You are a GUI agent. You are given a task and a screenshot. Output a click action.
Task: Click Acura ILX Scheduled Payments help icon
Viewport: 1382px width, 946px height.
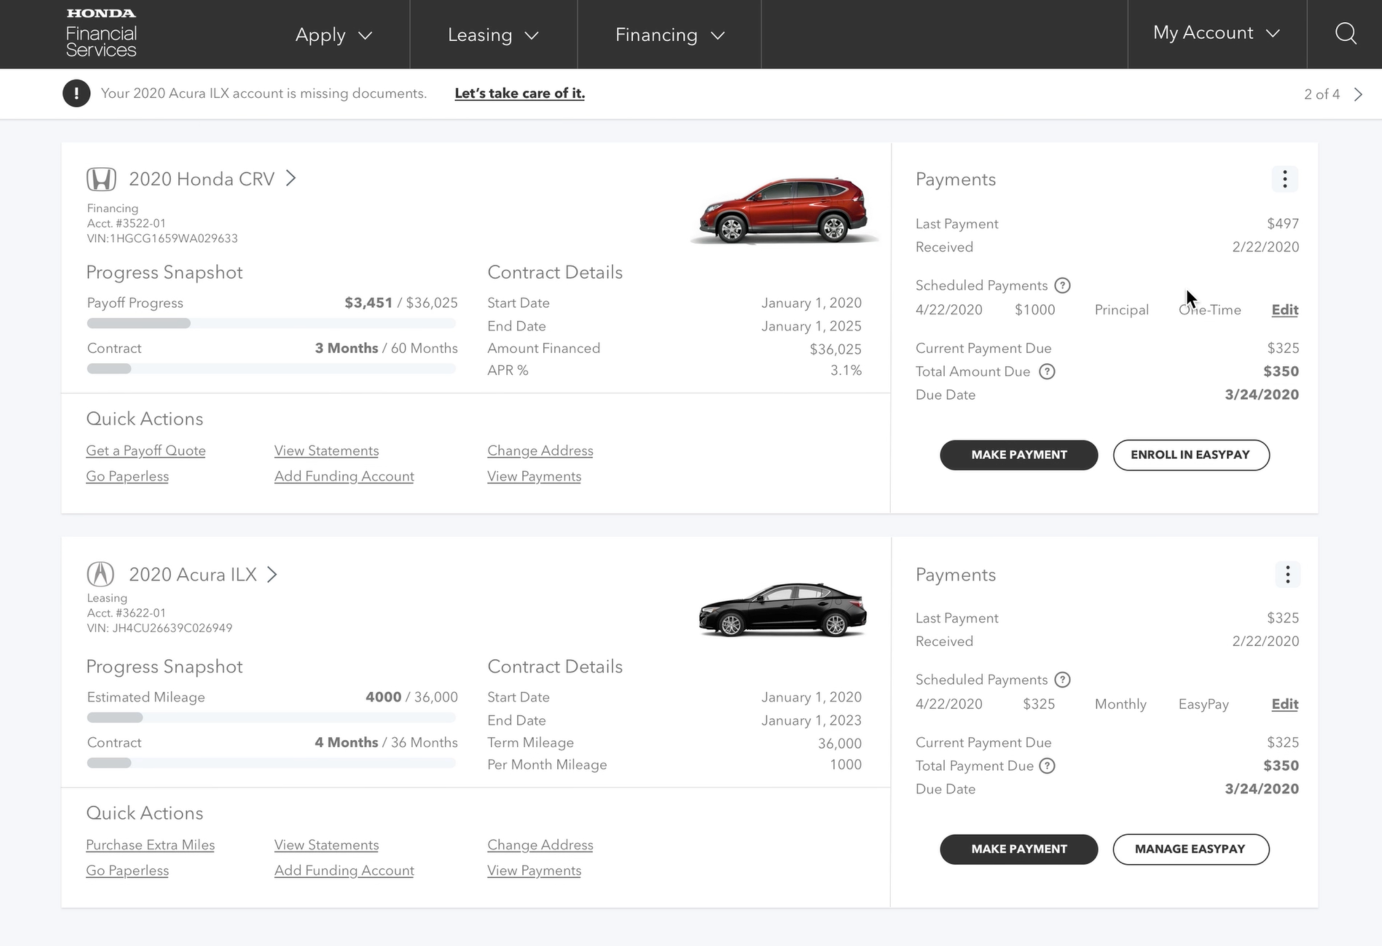1063,680
